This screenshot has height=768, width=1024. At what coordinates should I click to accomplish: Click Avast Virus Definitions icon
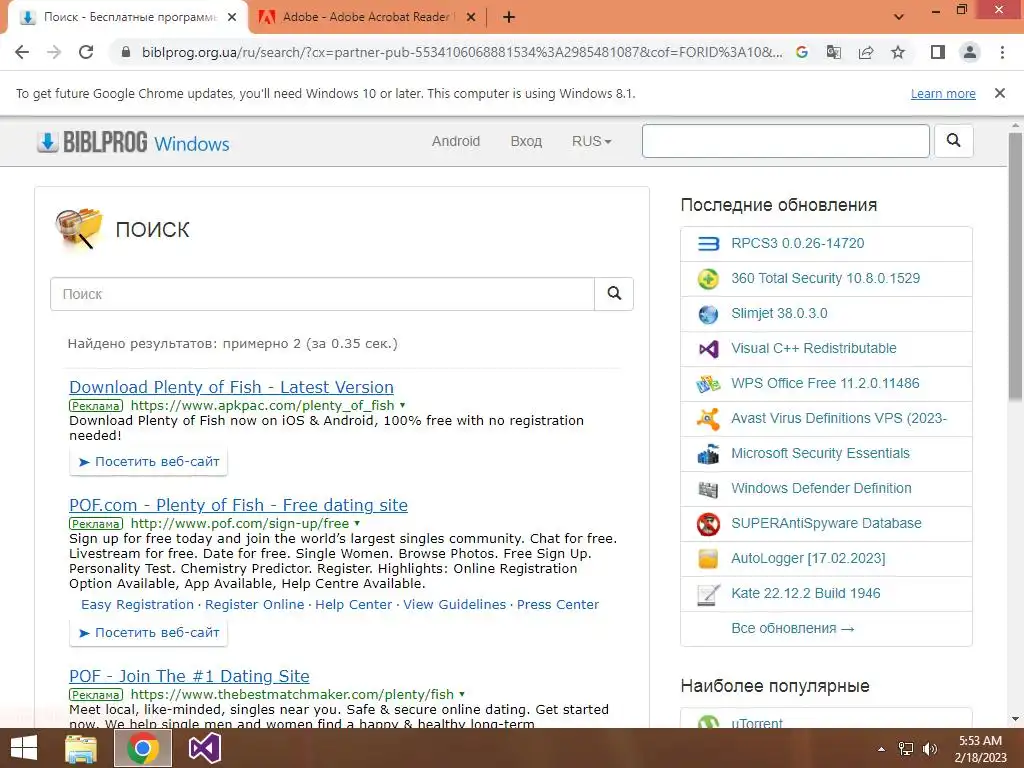click(708, 419)
